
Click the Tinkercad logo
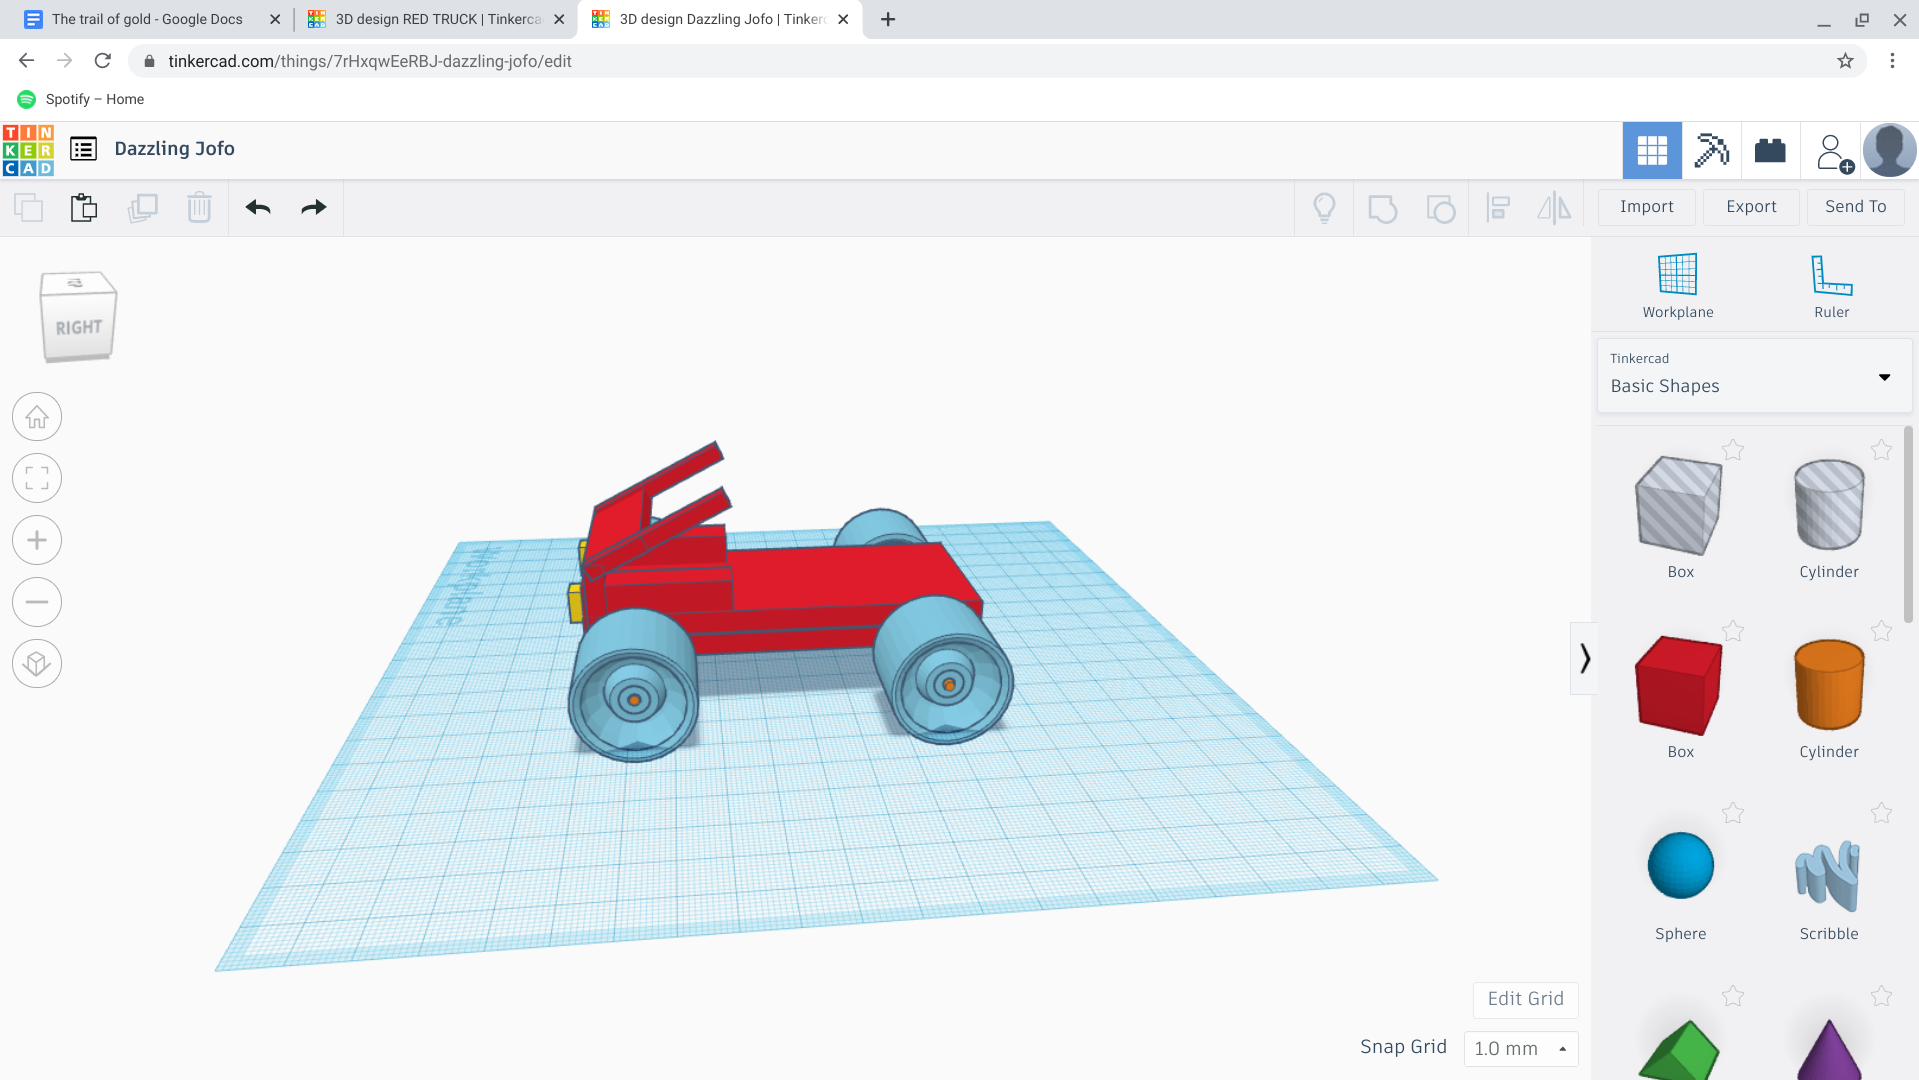[28, 150]
